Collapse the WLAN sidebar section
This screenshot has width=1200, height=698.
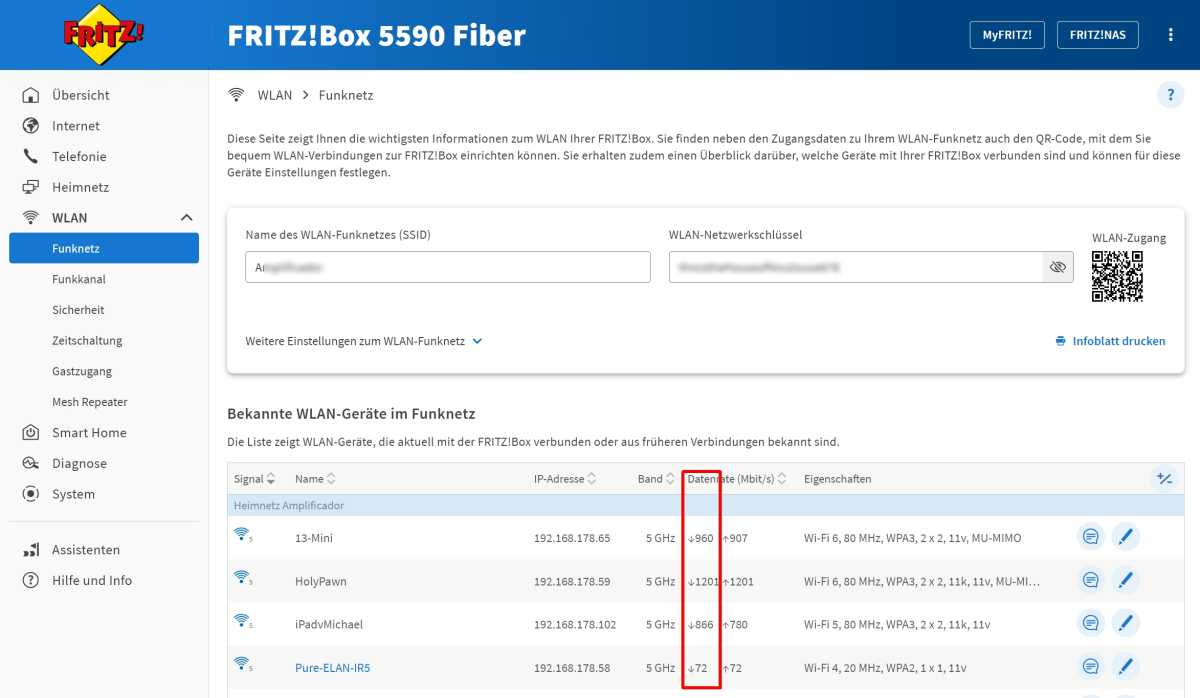click(x=186, y=218)
